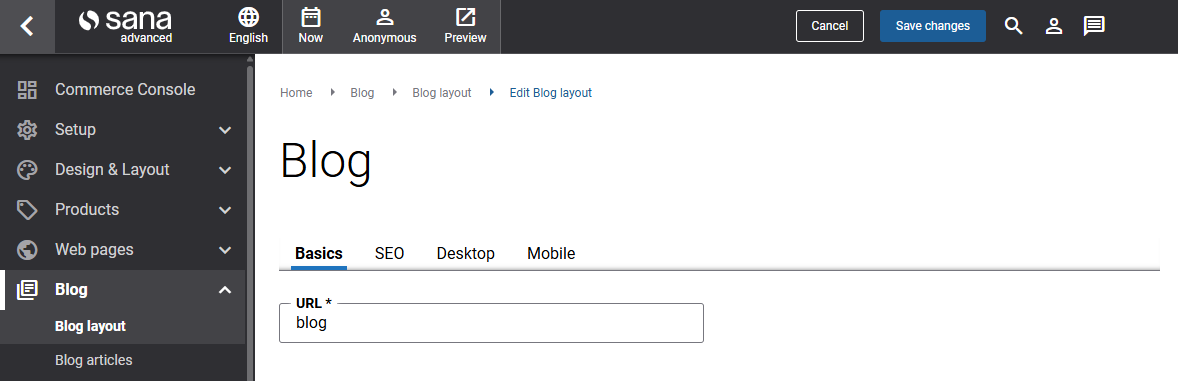This screenshot has width=1178, height=381.
Task: Expand the Design & Layout chevron
Action: click(225, 170)
